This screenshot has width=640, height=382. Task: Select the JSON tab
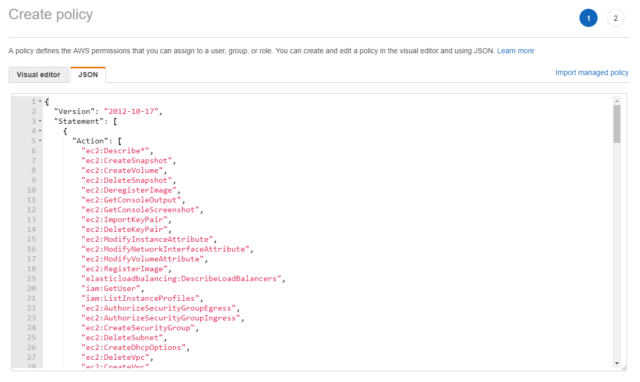[x=88, y=75]
